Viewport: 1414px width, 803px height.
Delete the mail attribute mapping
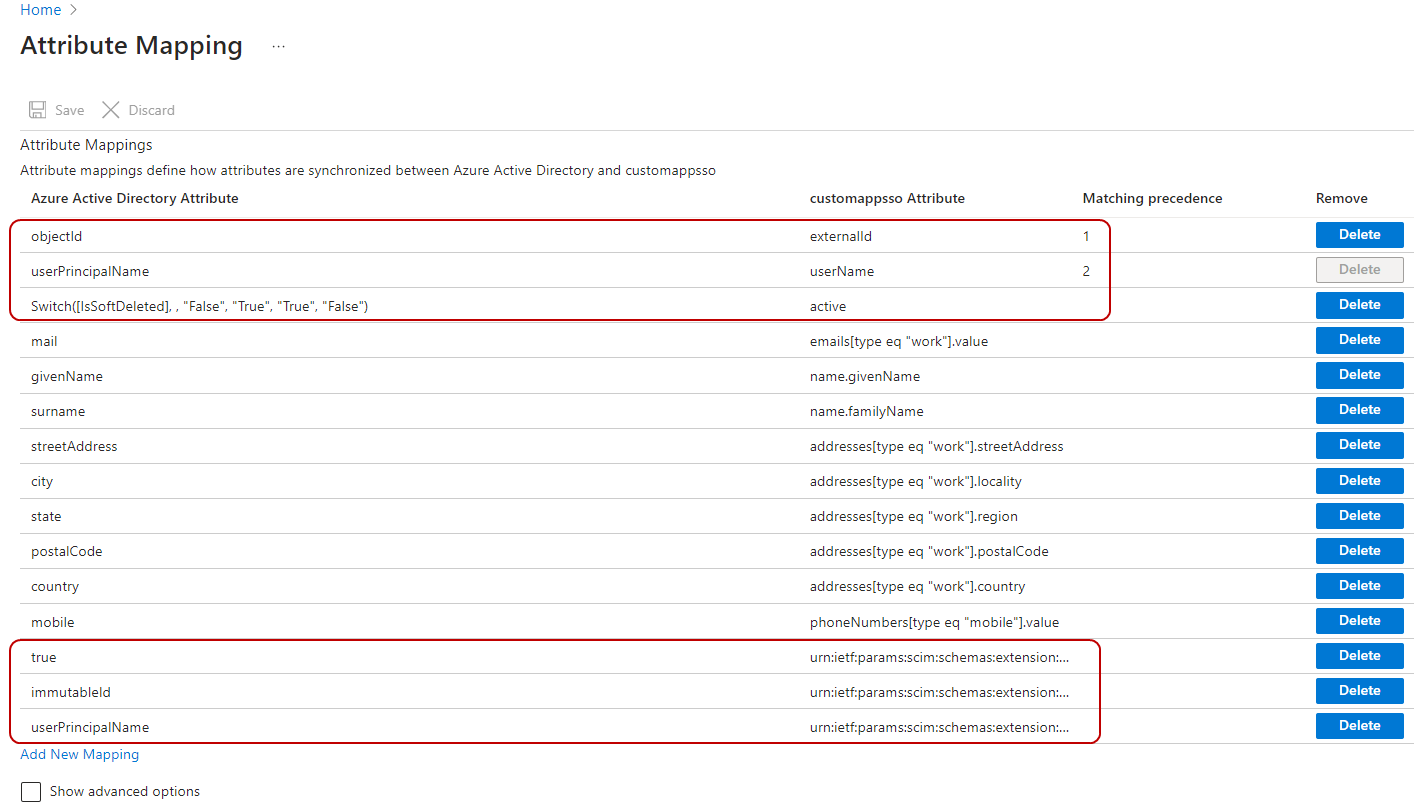[1359, 340]
